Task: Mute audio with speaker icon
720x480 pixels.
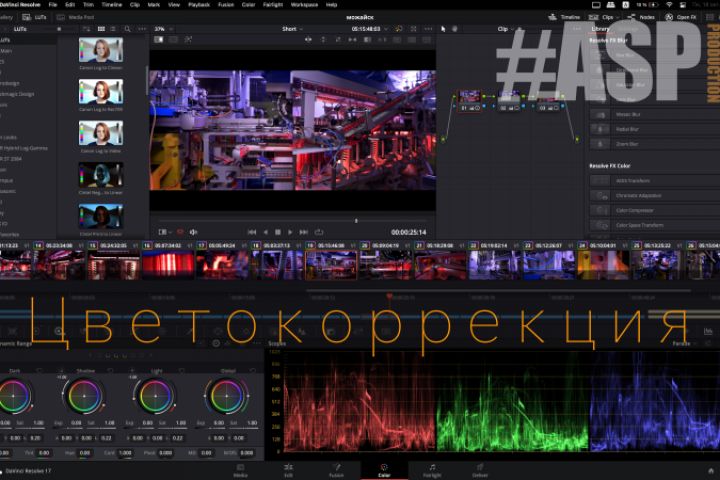Action: (x=193, y=232)
